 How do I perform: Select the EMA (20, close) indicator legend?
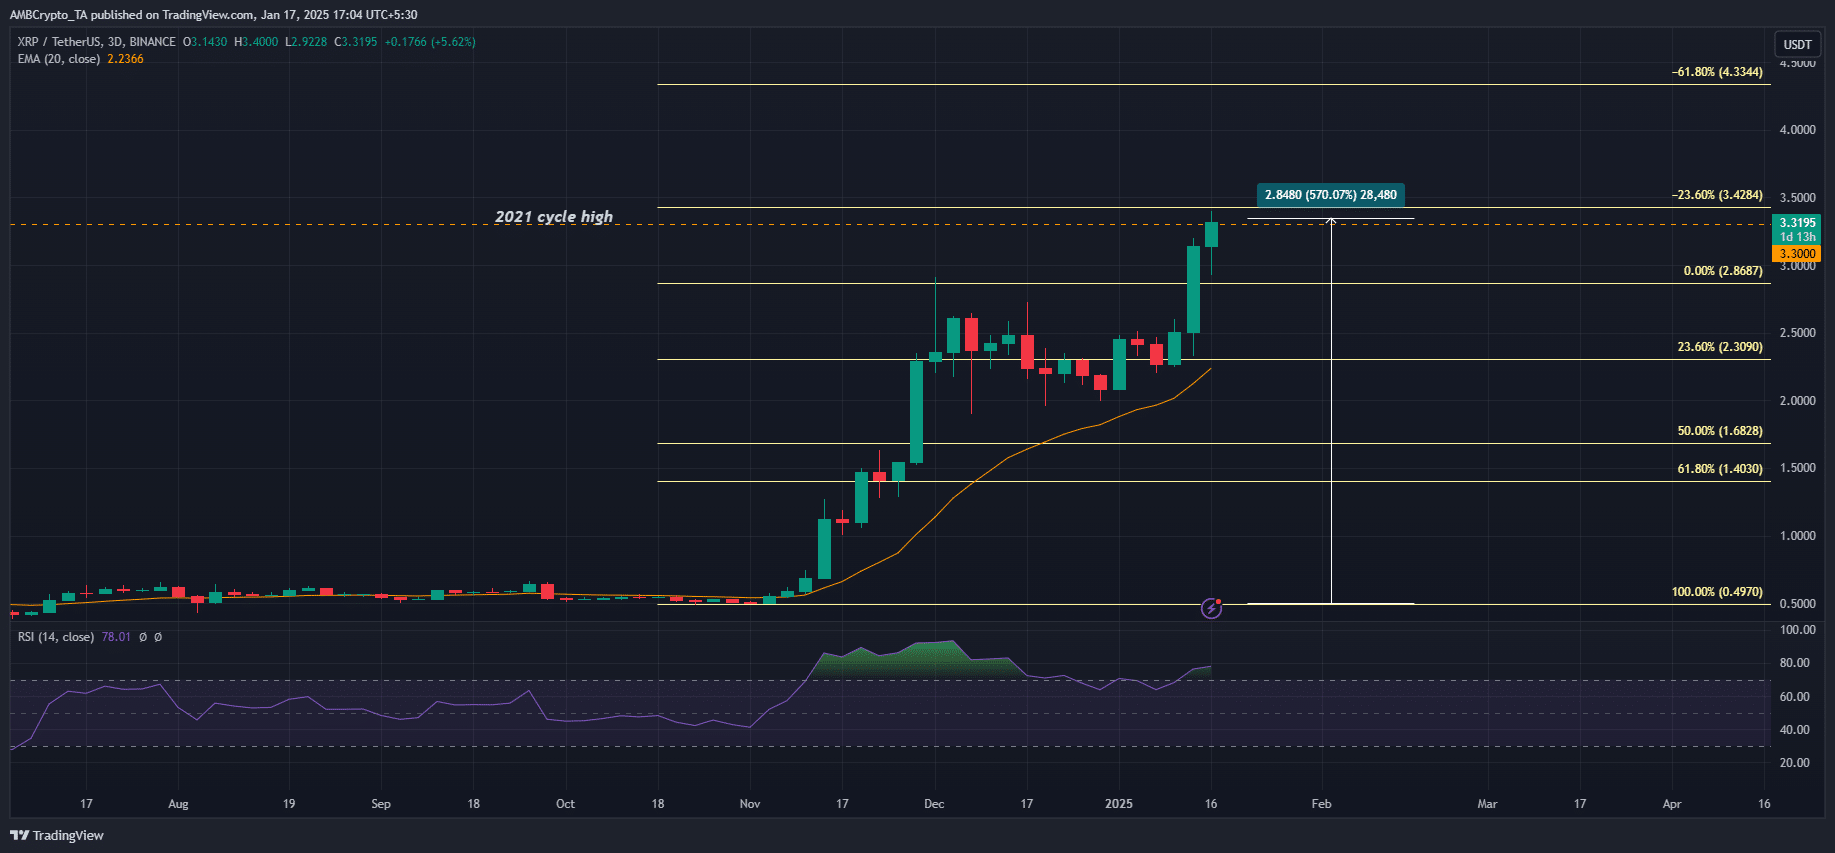(59, 59)
